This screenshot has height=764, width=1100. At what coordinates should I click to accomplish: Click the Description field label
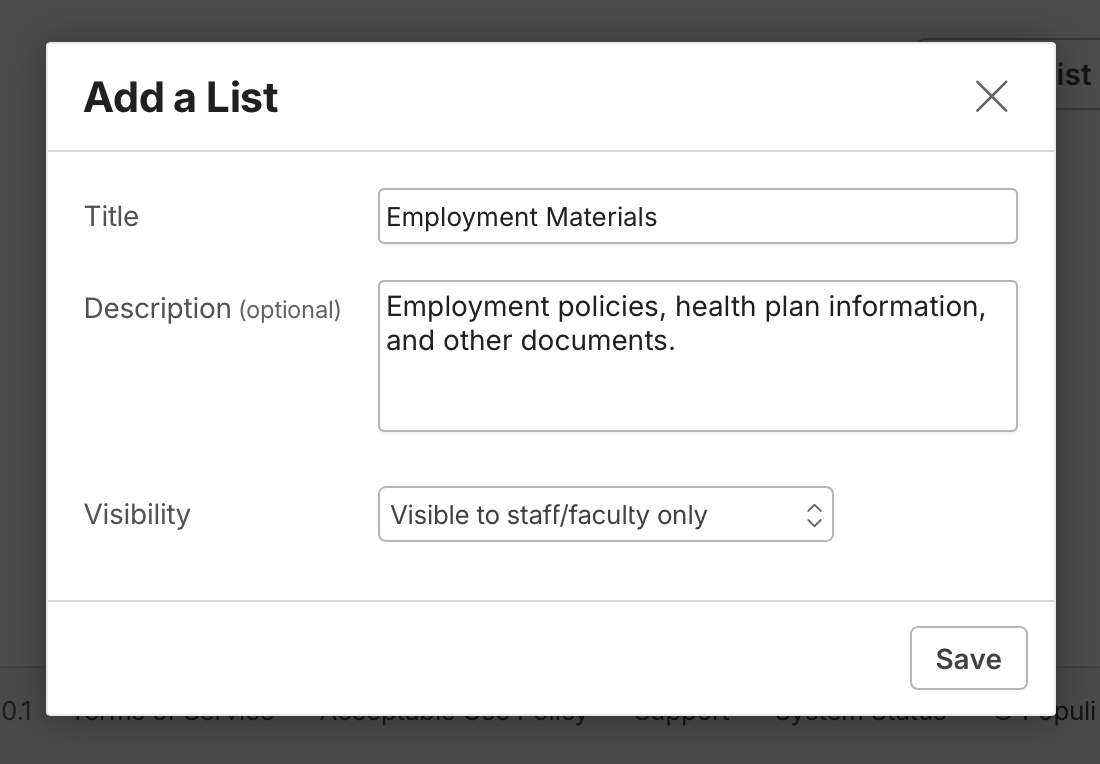tap(158, 309)
